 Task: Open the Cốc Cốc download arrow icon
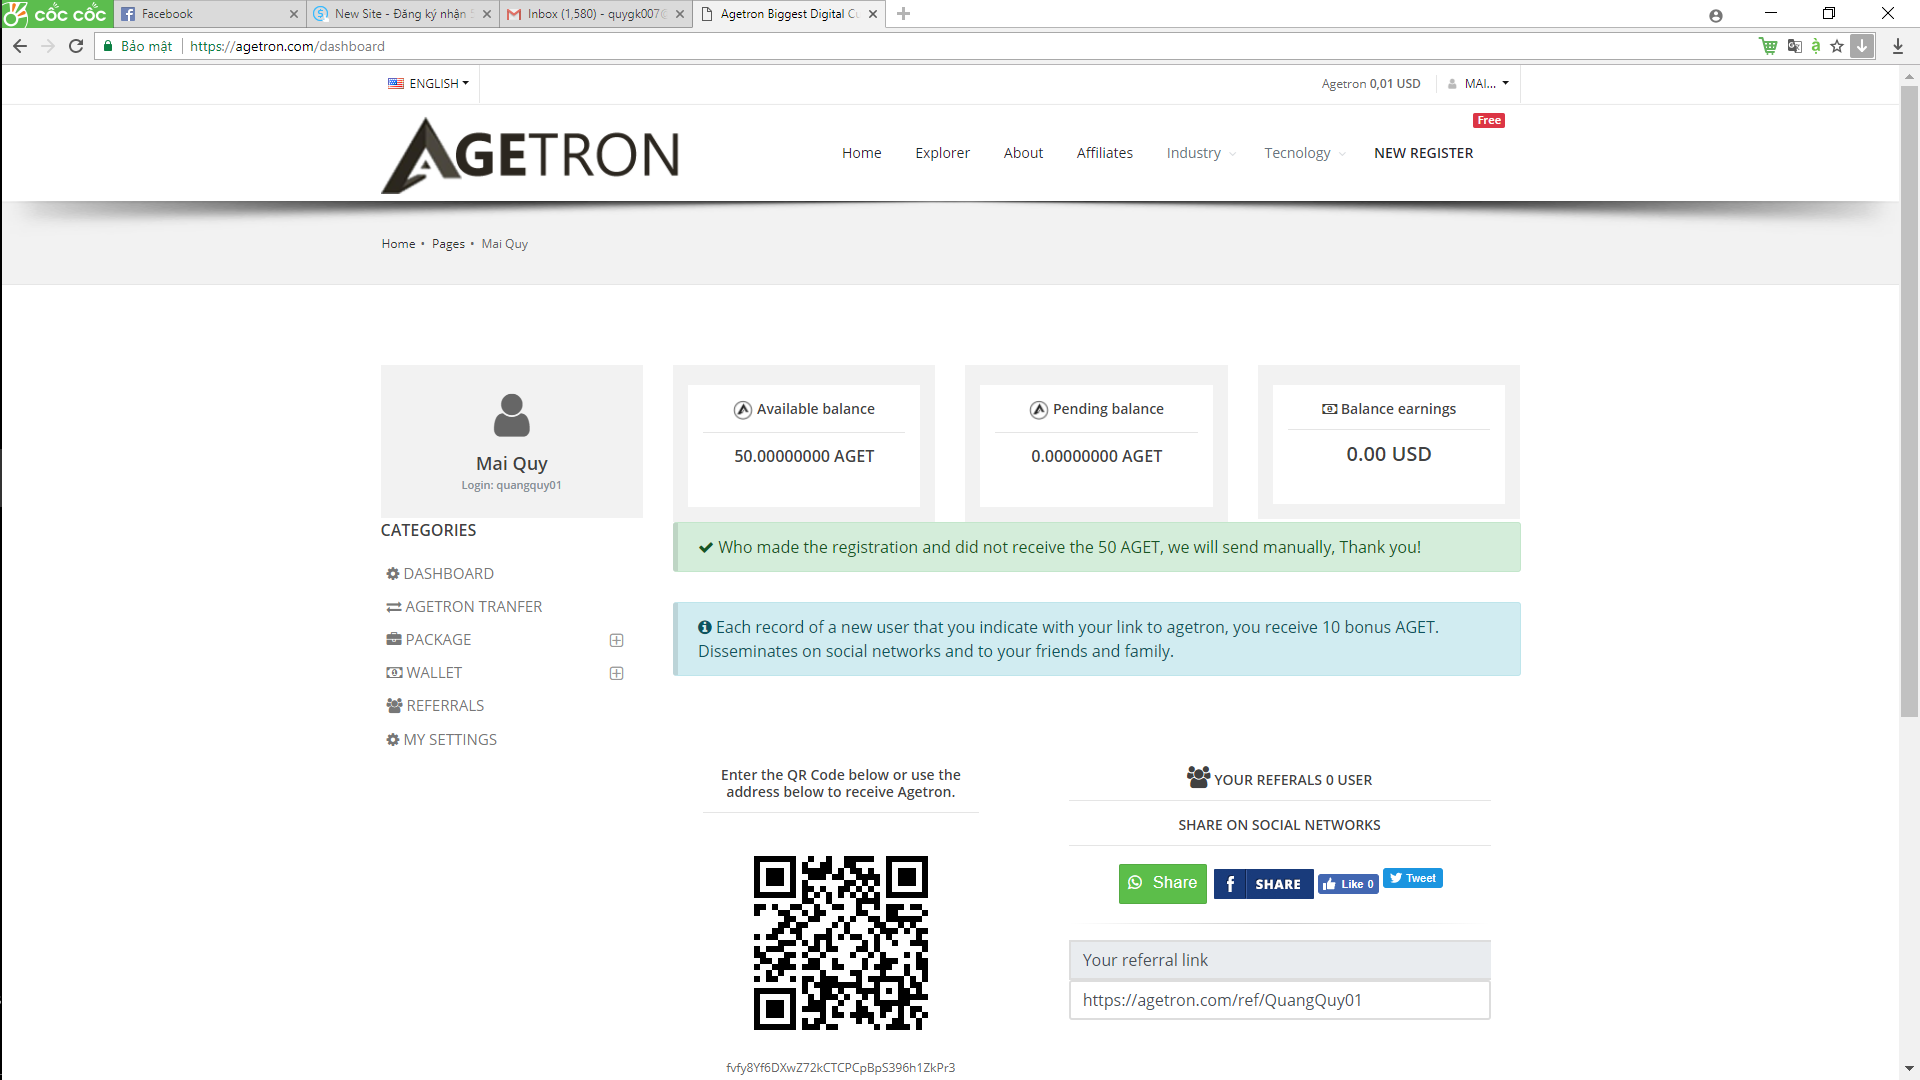[1862, 46]
